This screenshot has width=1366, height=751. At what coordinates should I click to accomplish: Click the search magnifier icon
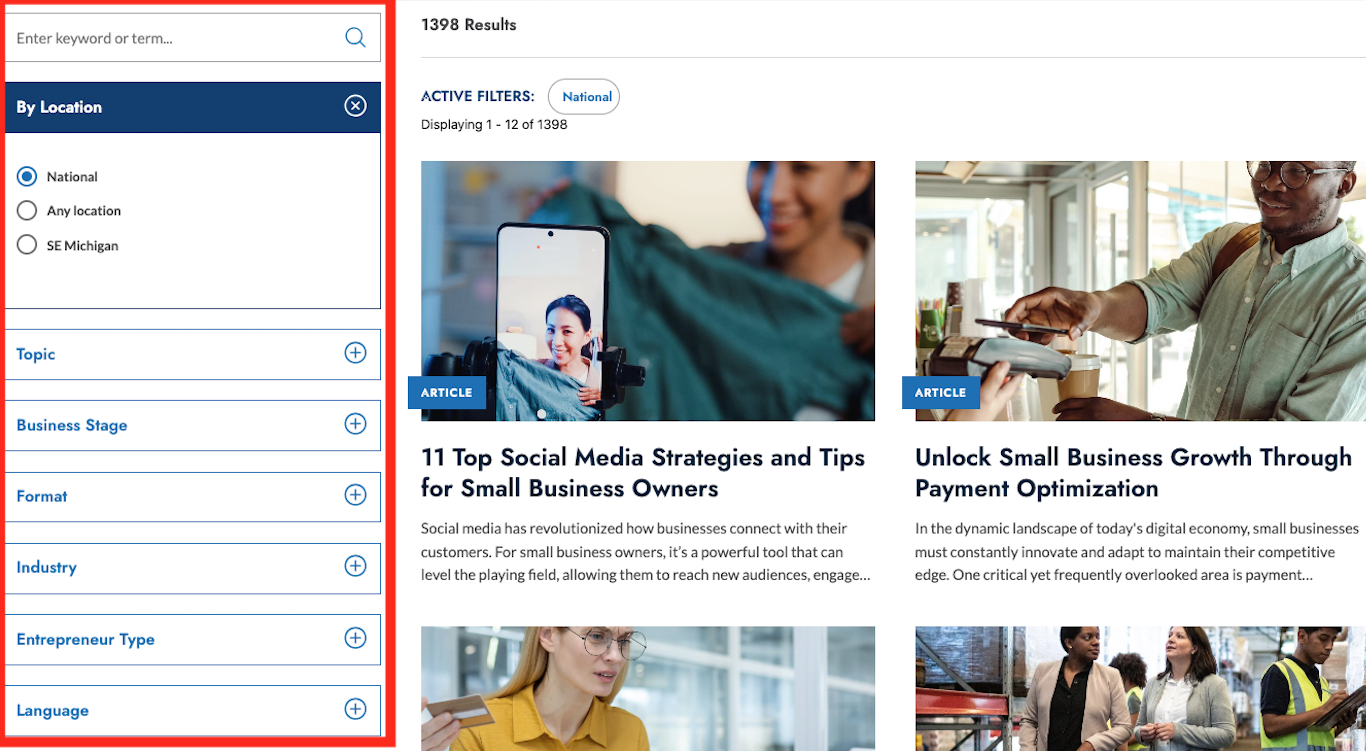(355, 38)
